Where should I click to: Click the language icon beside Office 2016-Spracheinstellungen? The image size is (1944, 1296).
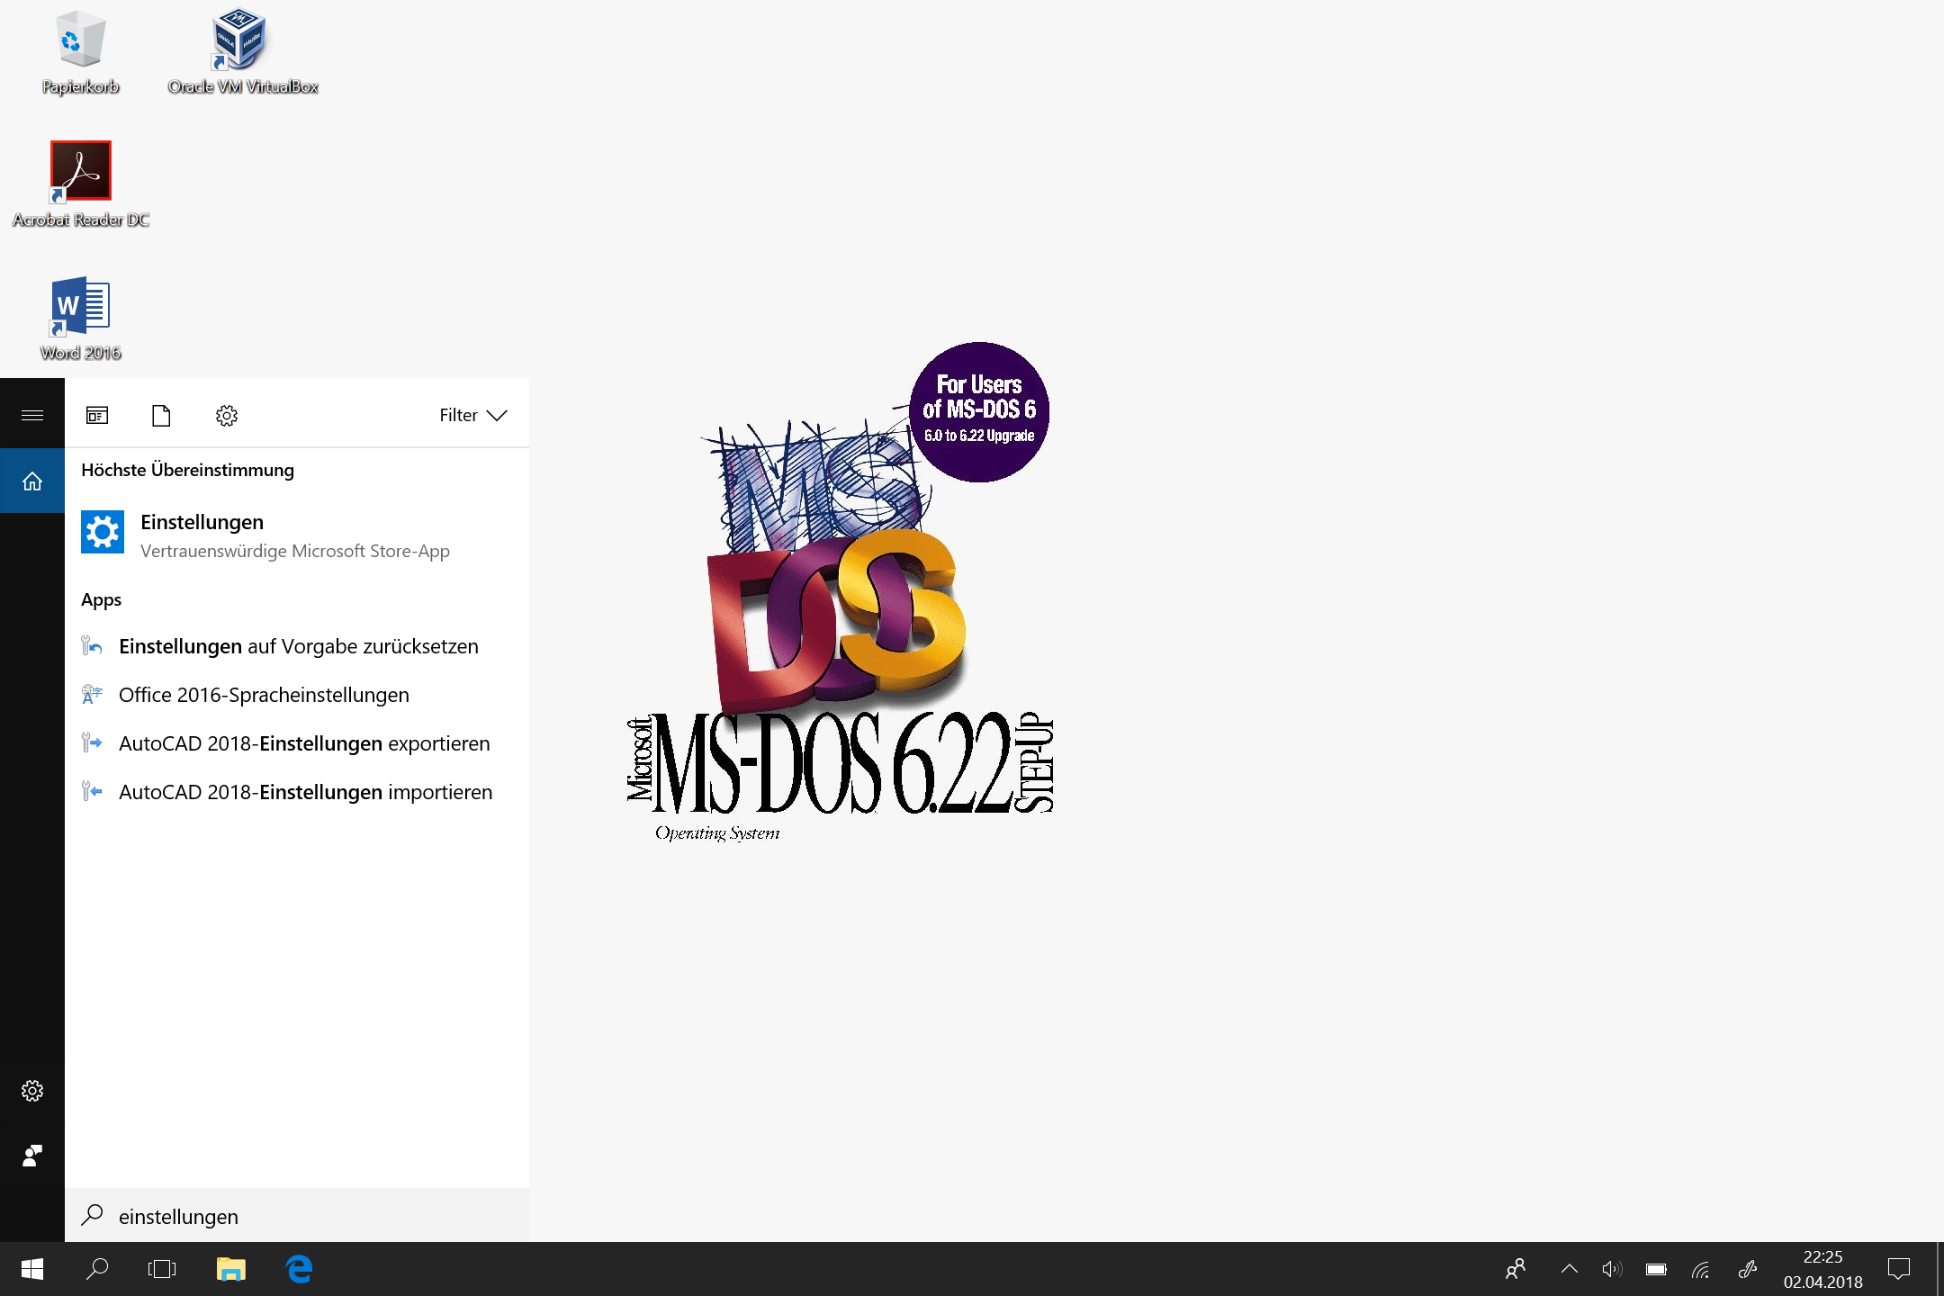92,694
